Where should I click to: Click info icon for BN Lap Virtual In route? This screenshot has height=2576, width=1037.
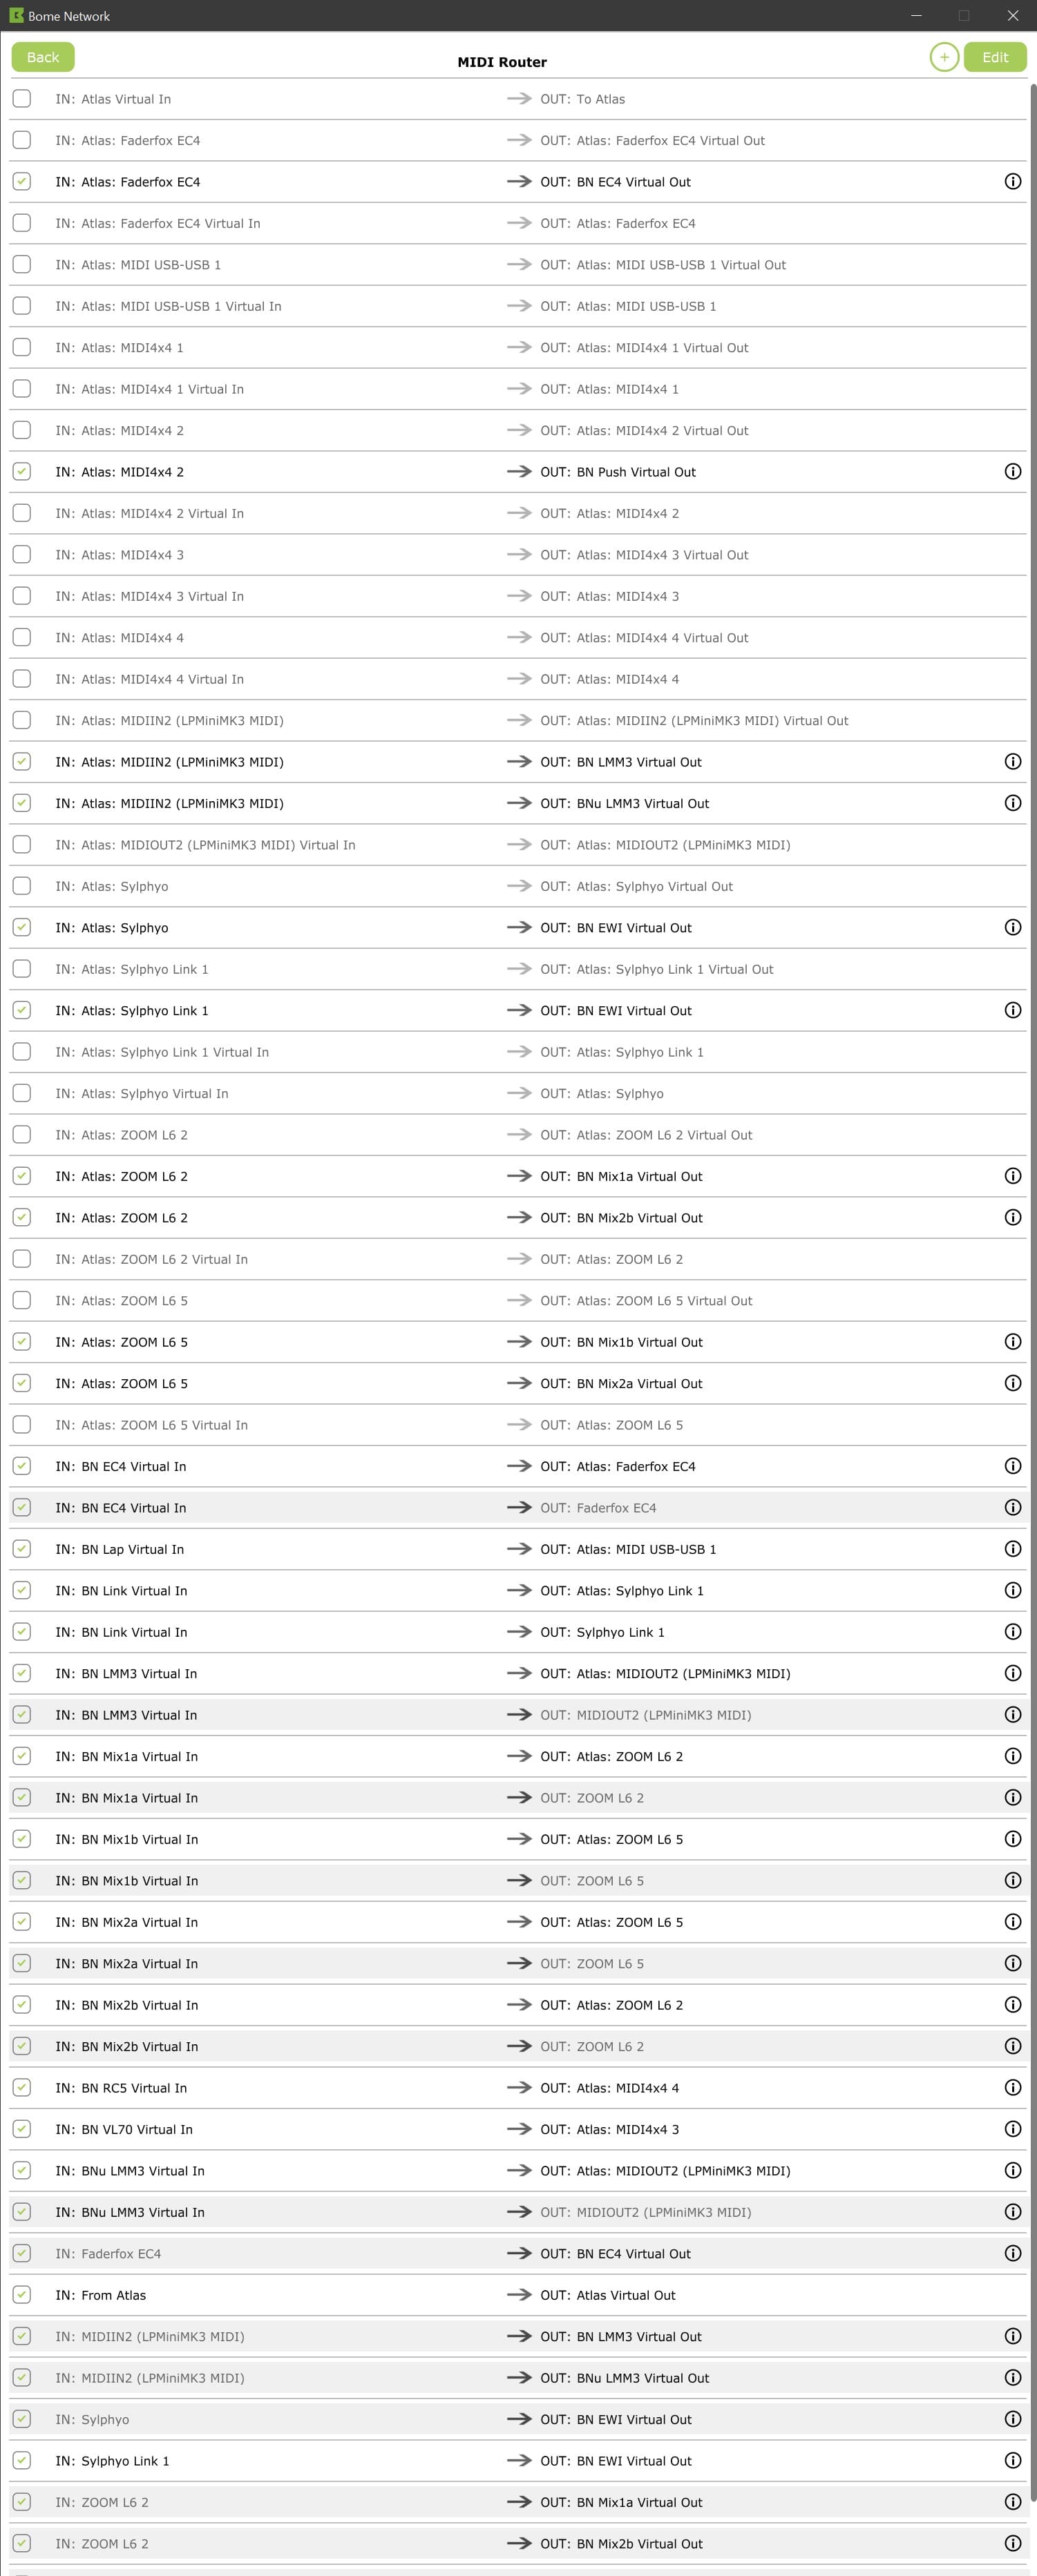pyautogui.click(x=1012, y=1549)
